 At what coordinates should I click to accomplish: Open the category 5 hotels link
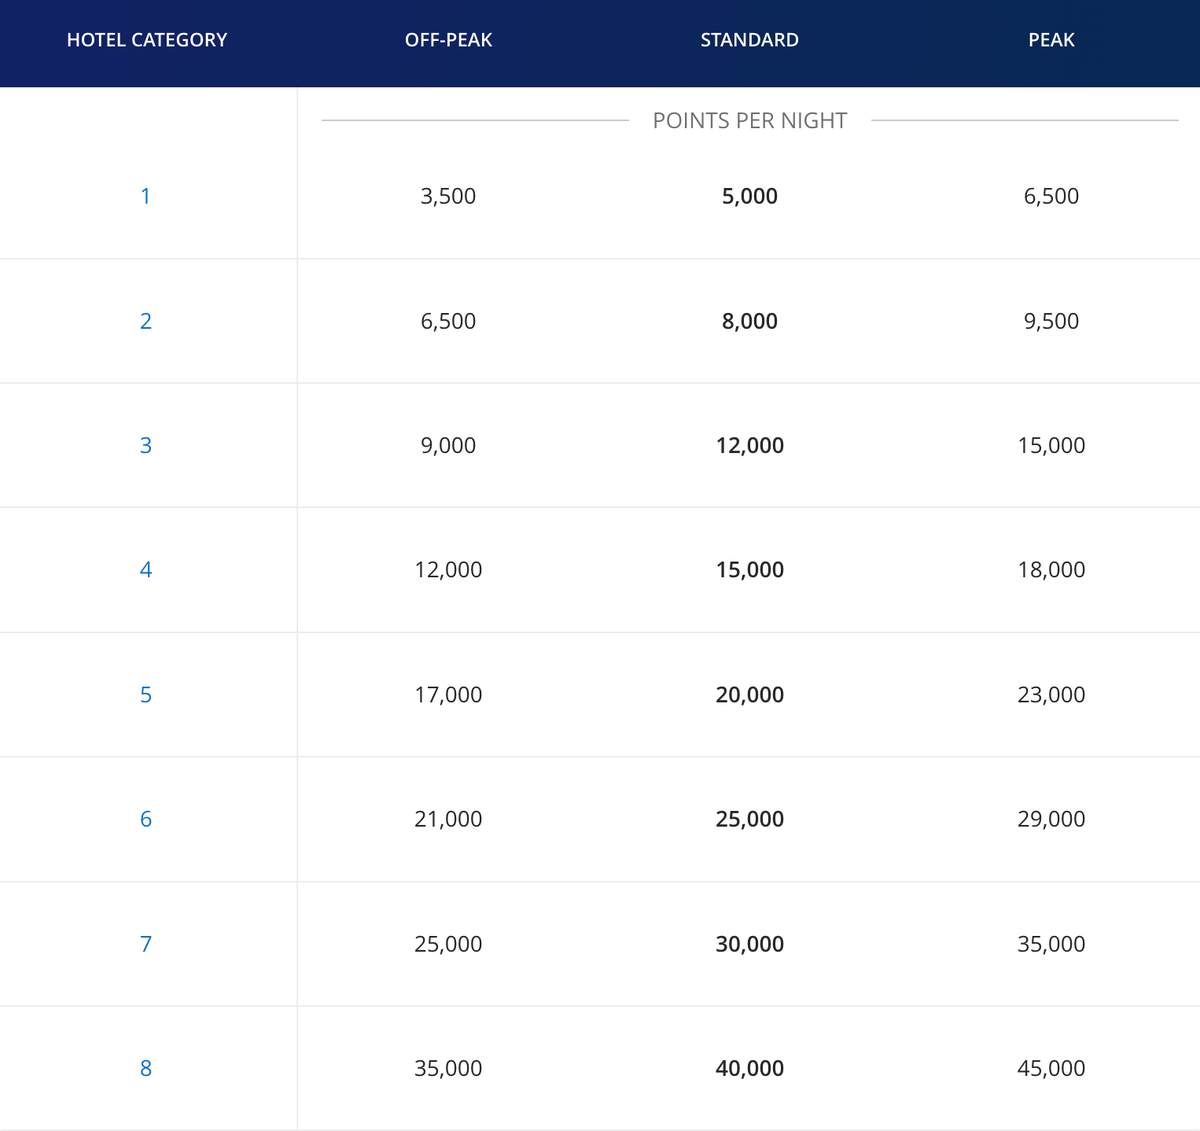tap(146, 694)
